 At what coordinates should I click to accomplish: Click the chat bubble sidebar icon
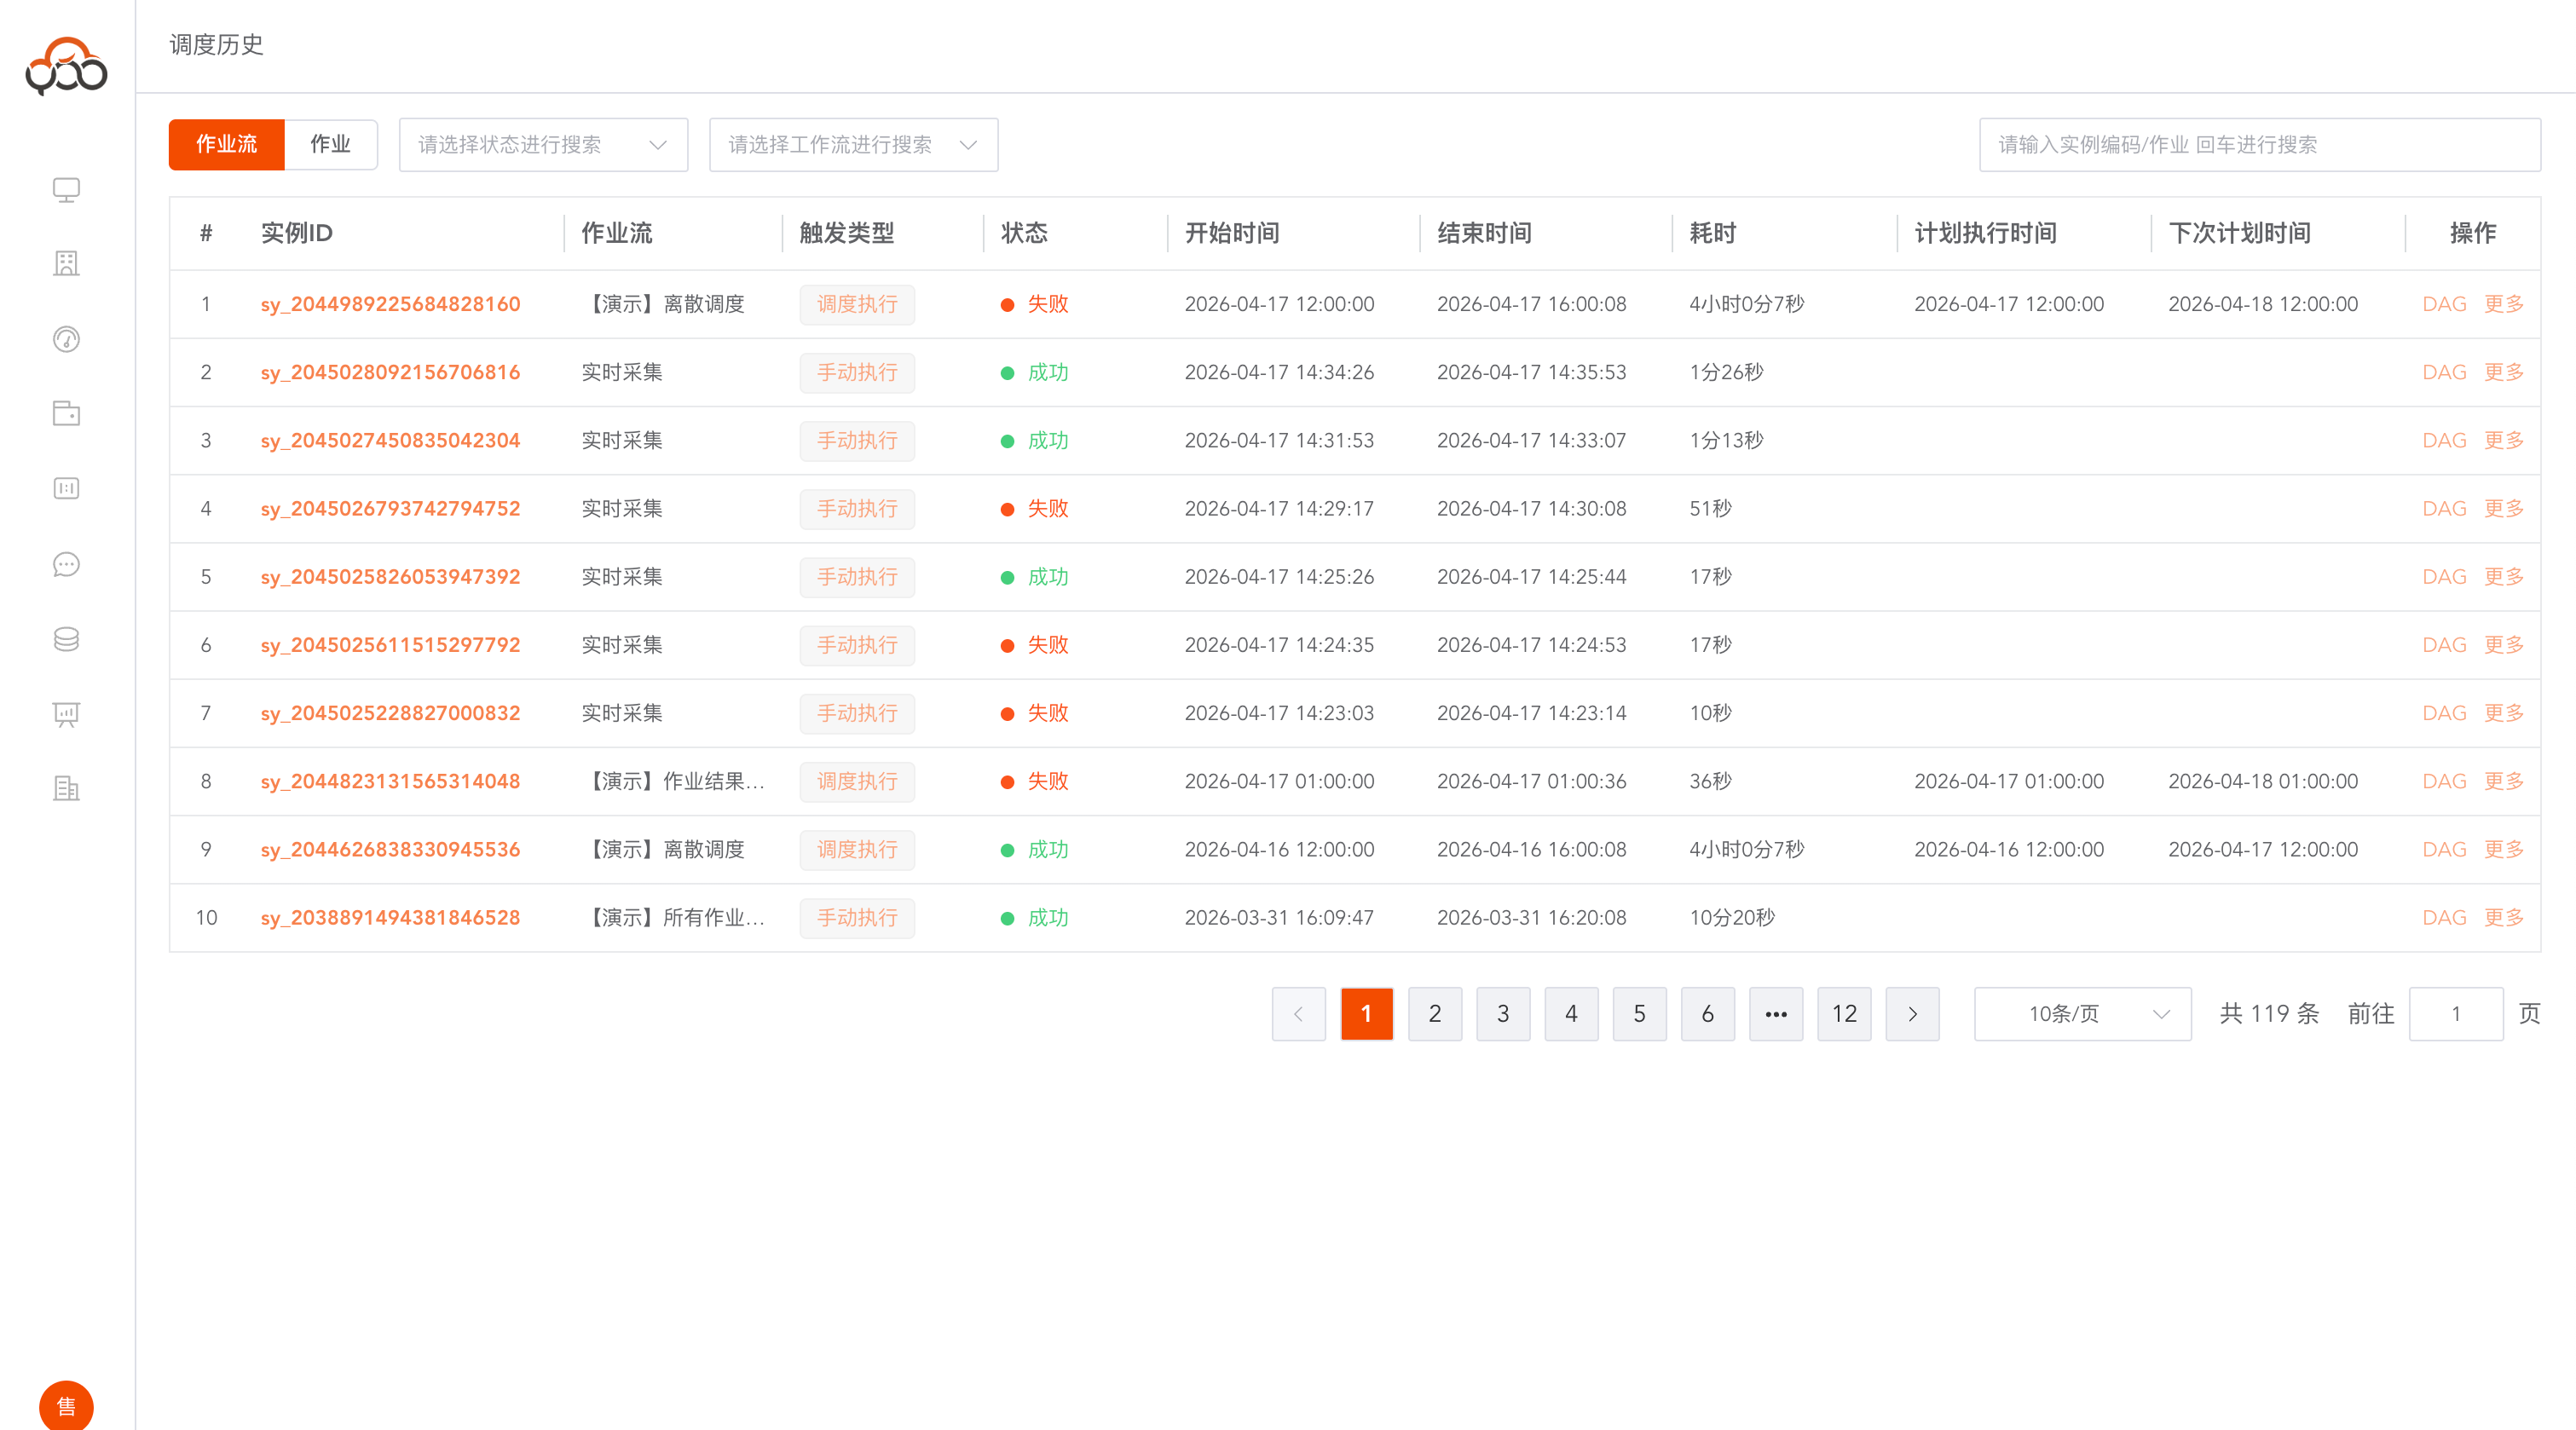point(66,564)
